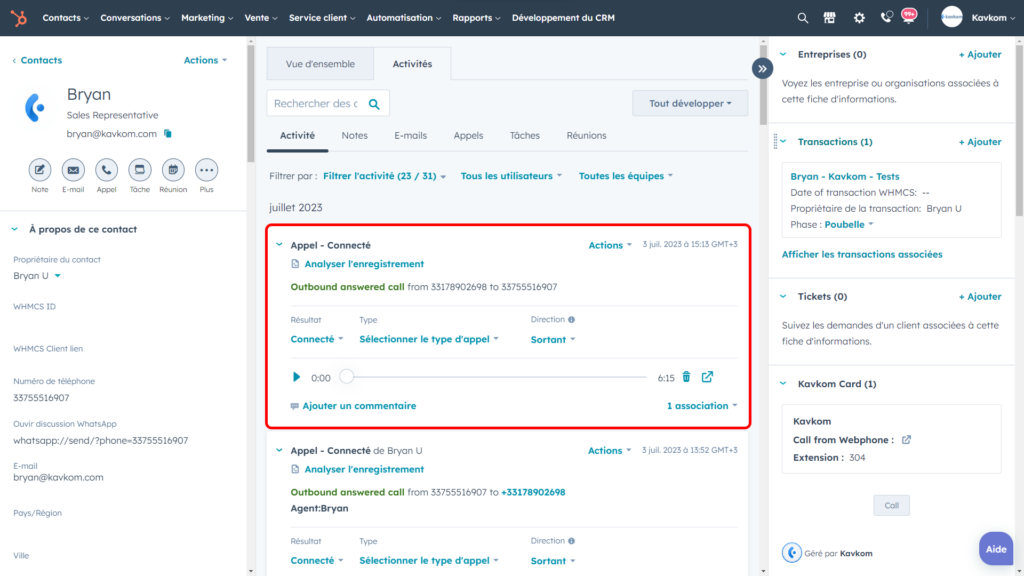
Task: Delete the call recording via trash icon
Action: [685, 378]
